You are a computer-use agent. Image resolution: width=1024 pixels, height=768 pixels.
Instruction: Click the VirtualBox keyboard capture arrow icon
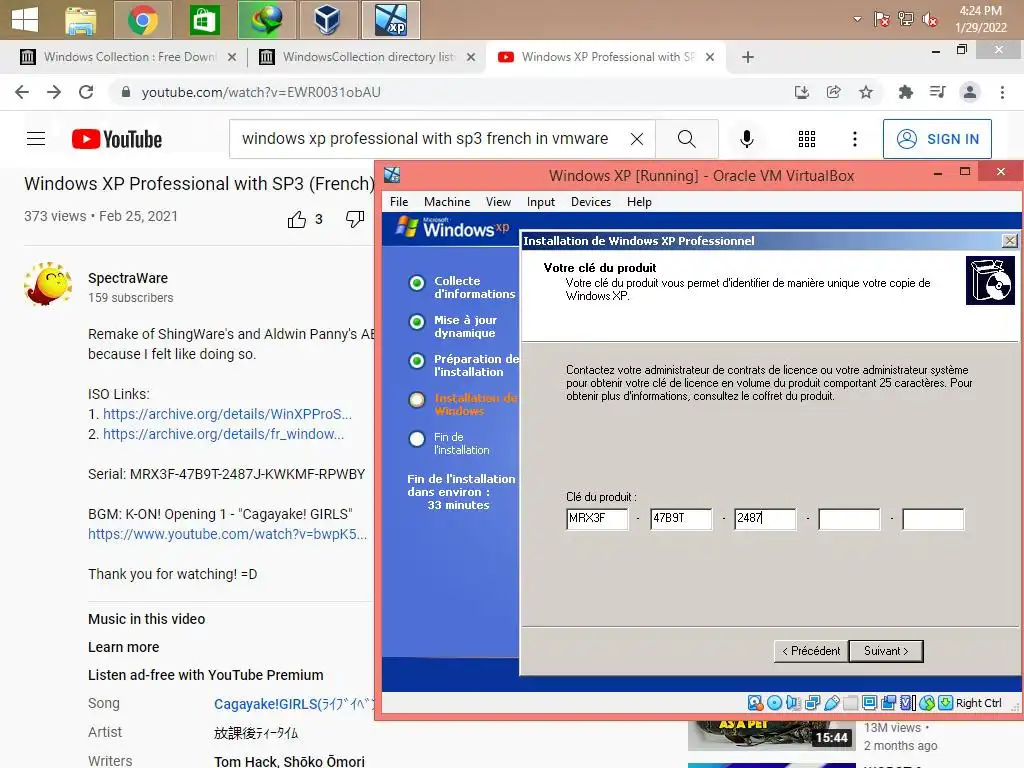pos(945,703)
